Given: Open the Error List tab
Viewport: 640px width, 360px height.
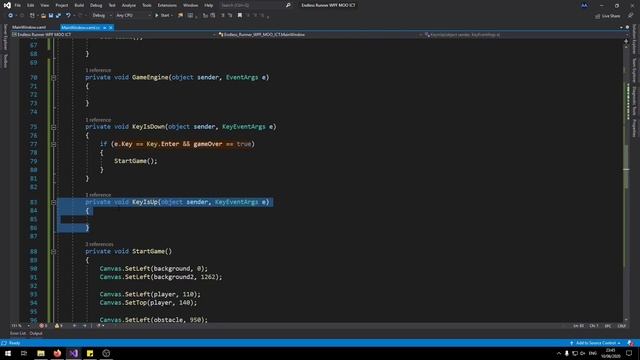Looking at the screenshot, I should click(18, 333).
